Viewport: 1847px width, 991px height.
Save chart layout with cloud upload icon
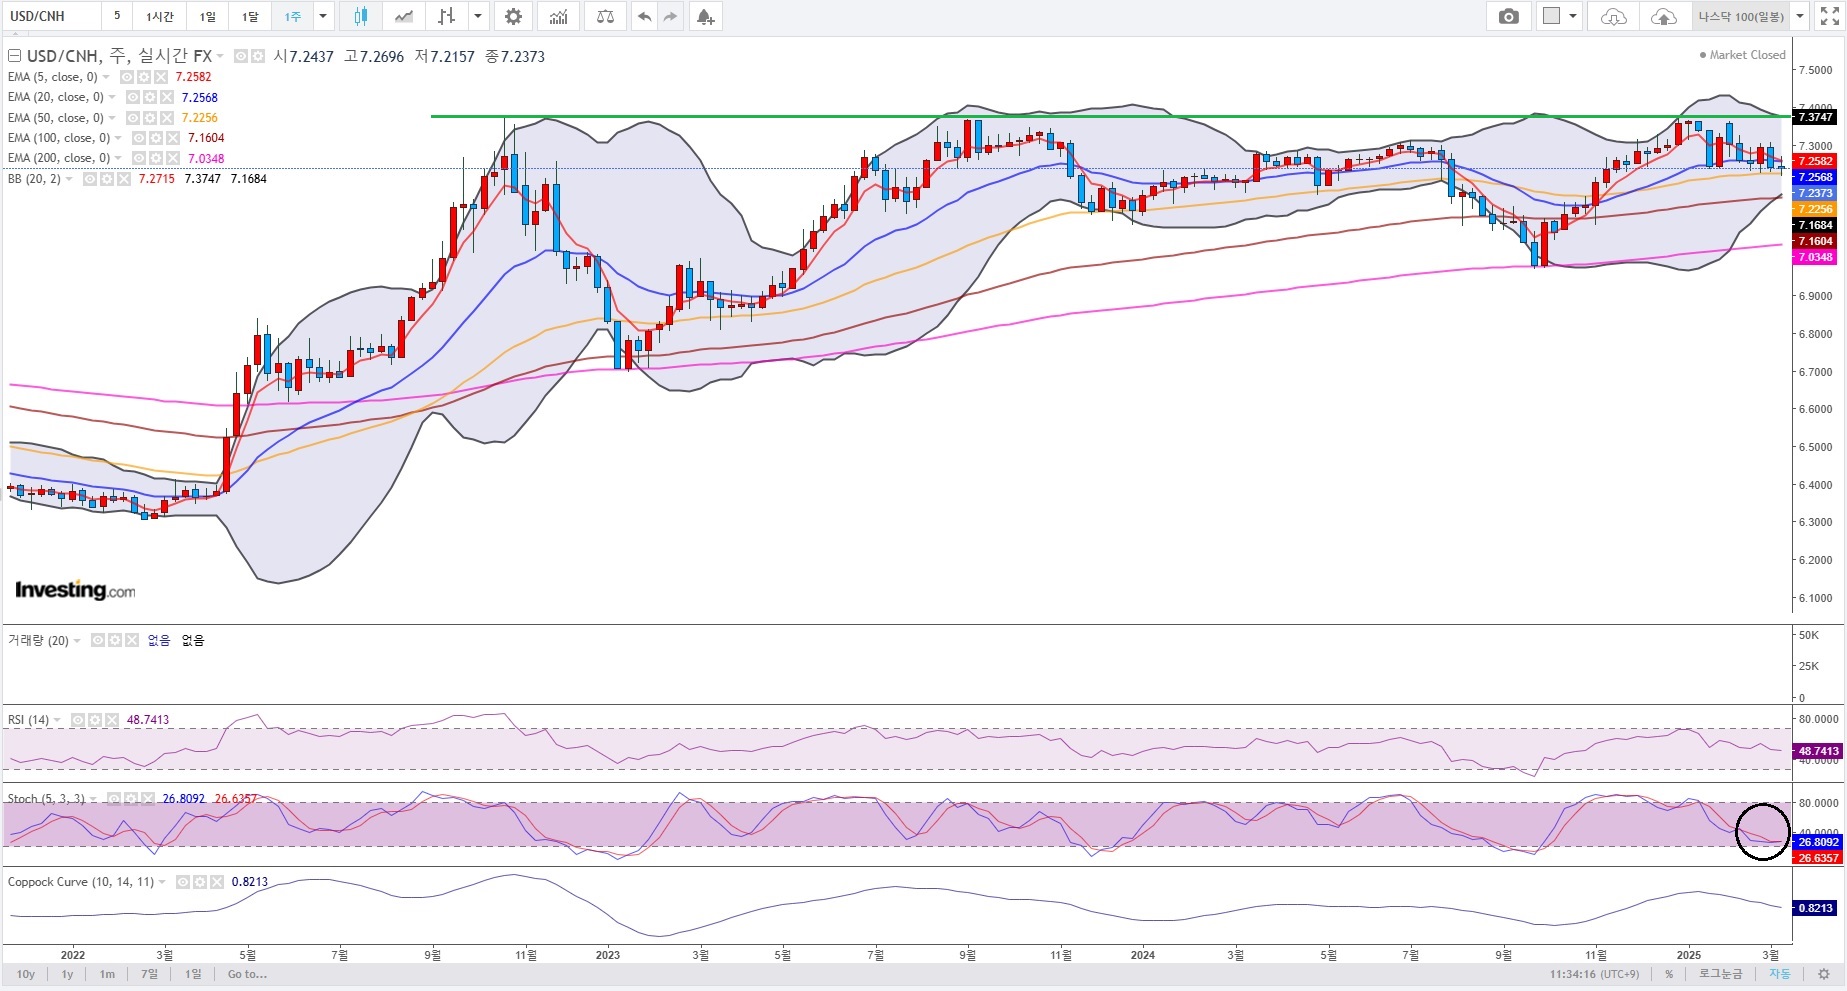click(1664, 16)
